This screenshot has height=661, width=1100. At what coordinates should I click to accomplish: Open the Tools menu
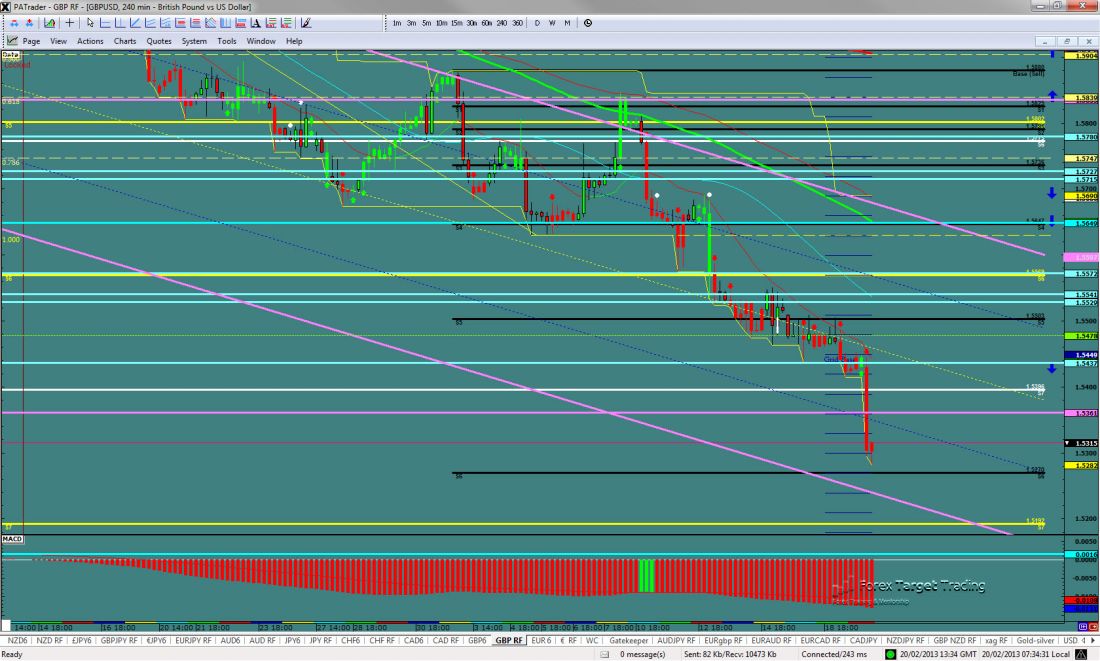(227, 41)
